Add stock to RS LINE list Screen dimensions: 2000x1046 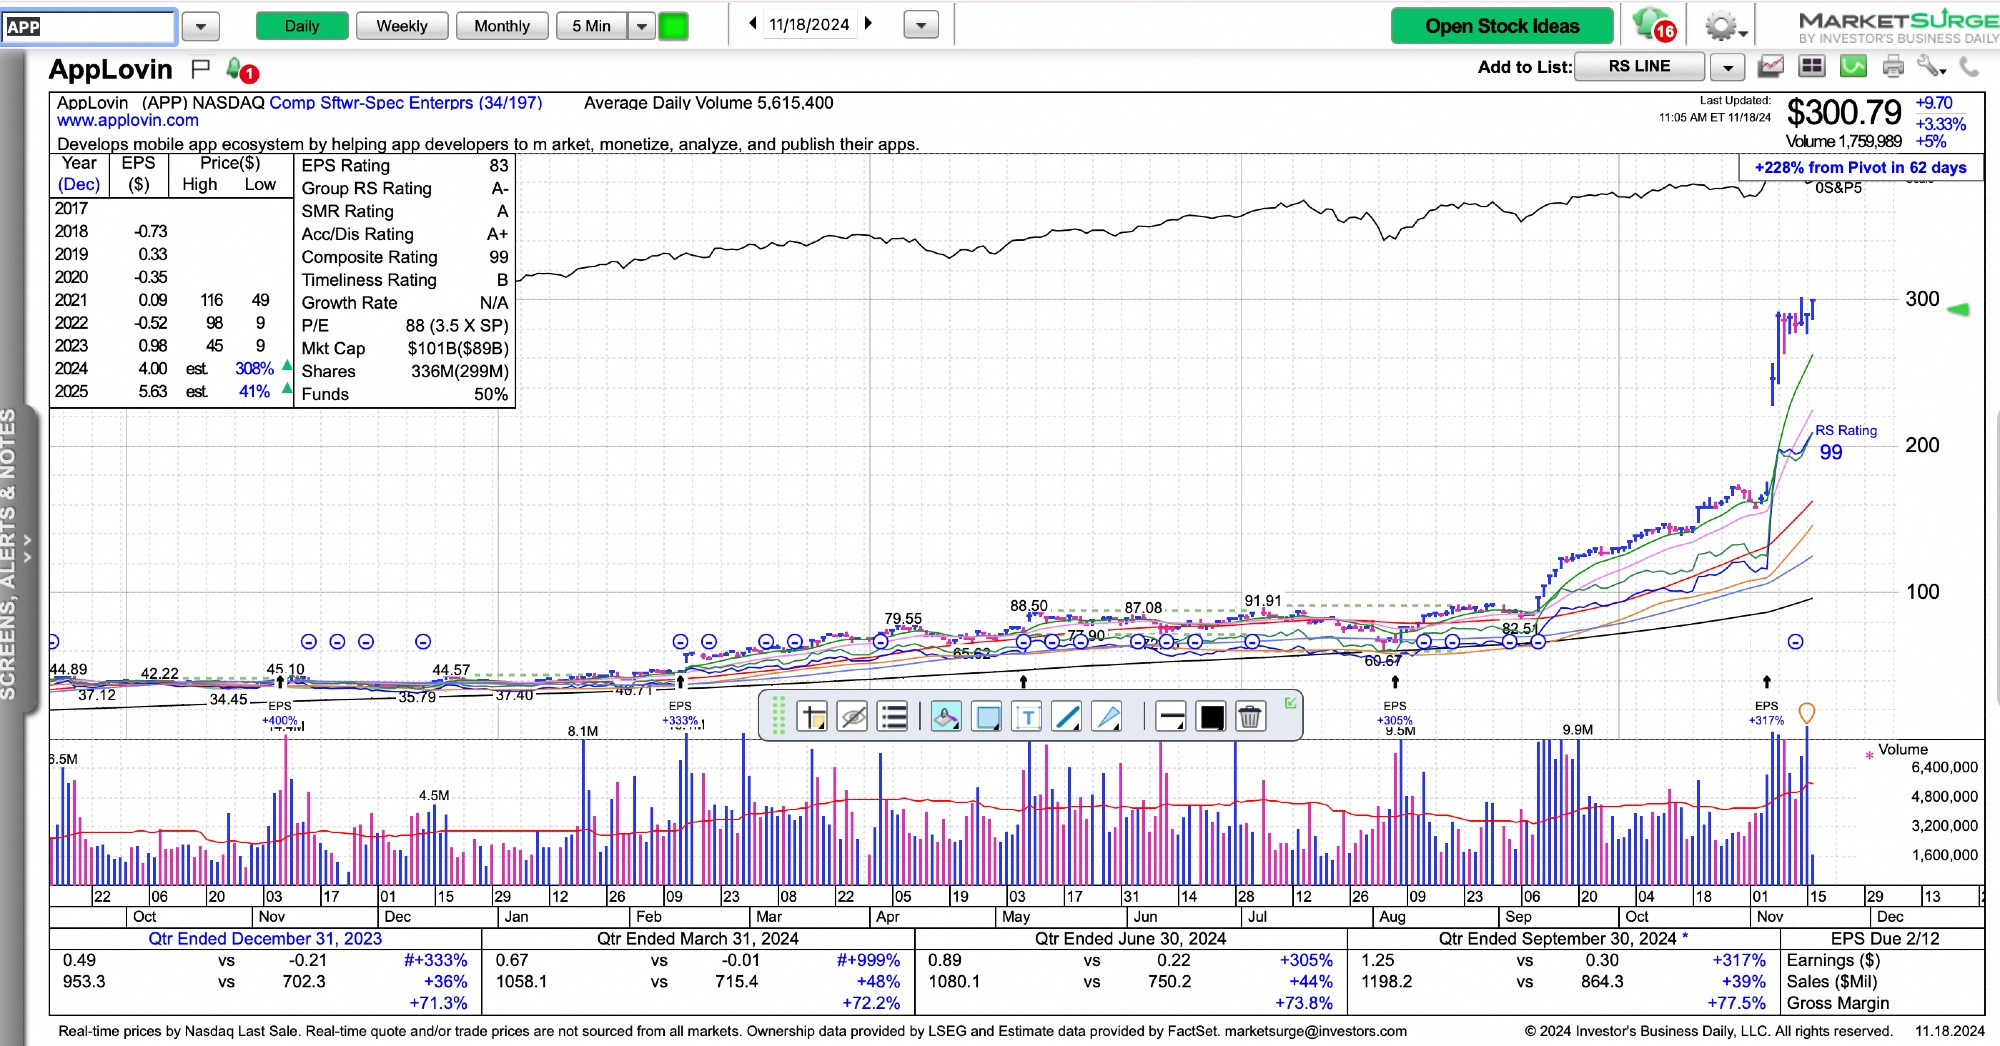click(1640, 67)
